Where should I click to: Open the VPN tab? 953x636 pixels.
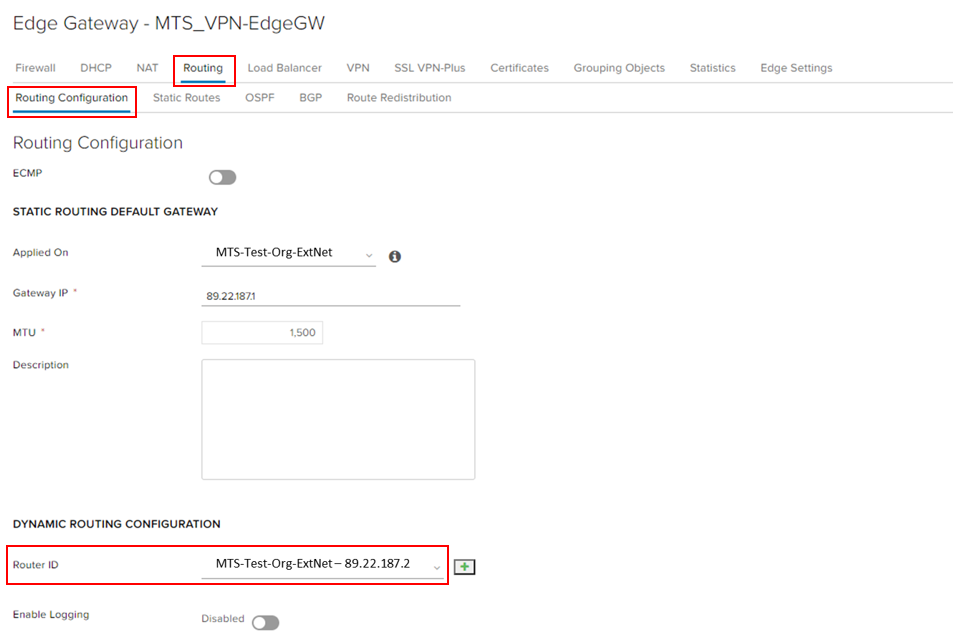(x=358, y=68)
